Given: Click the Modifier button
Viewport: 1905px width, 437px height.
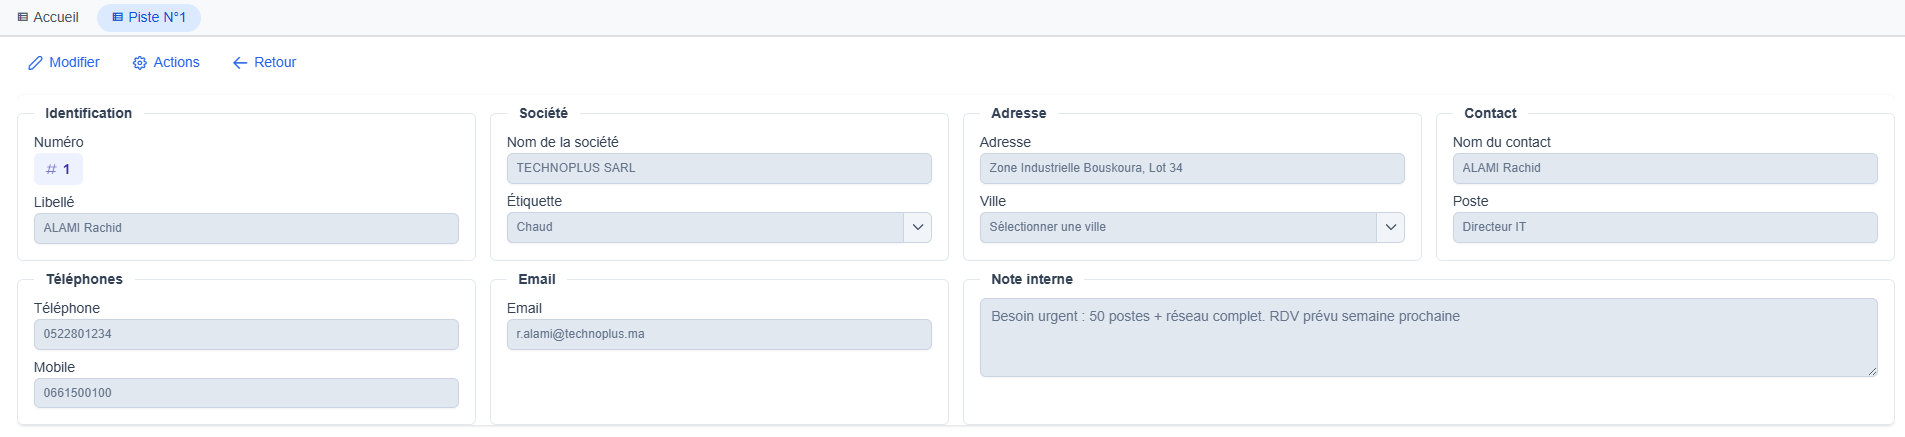Looking at the screenshot, I should point(64,62).
